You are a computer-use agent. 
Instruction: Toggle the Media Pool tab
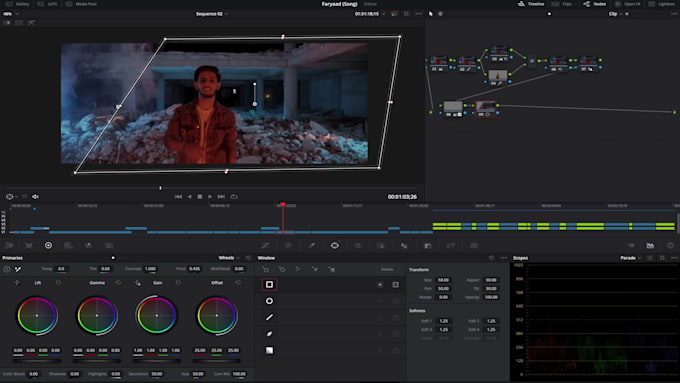[x=81, y=4]
